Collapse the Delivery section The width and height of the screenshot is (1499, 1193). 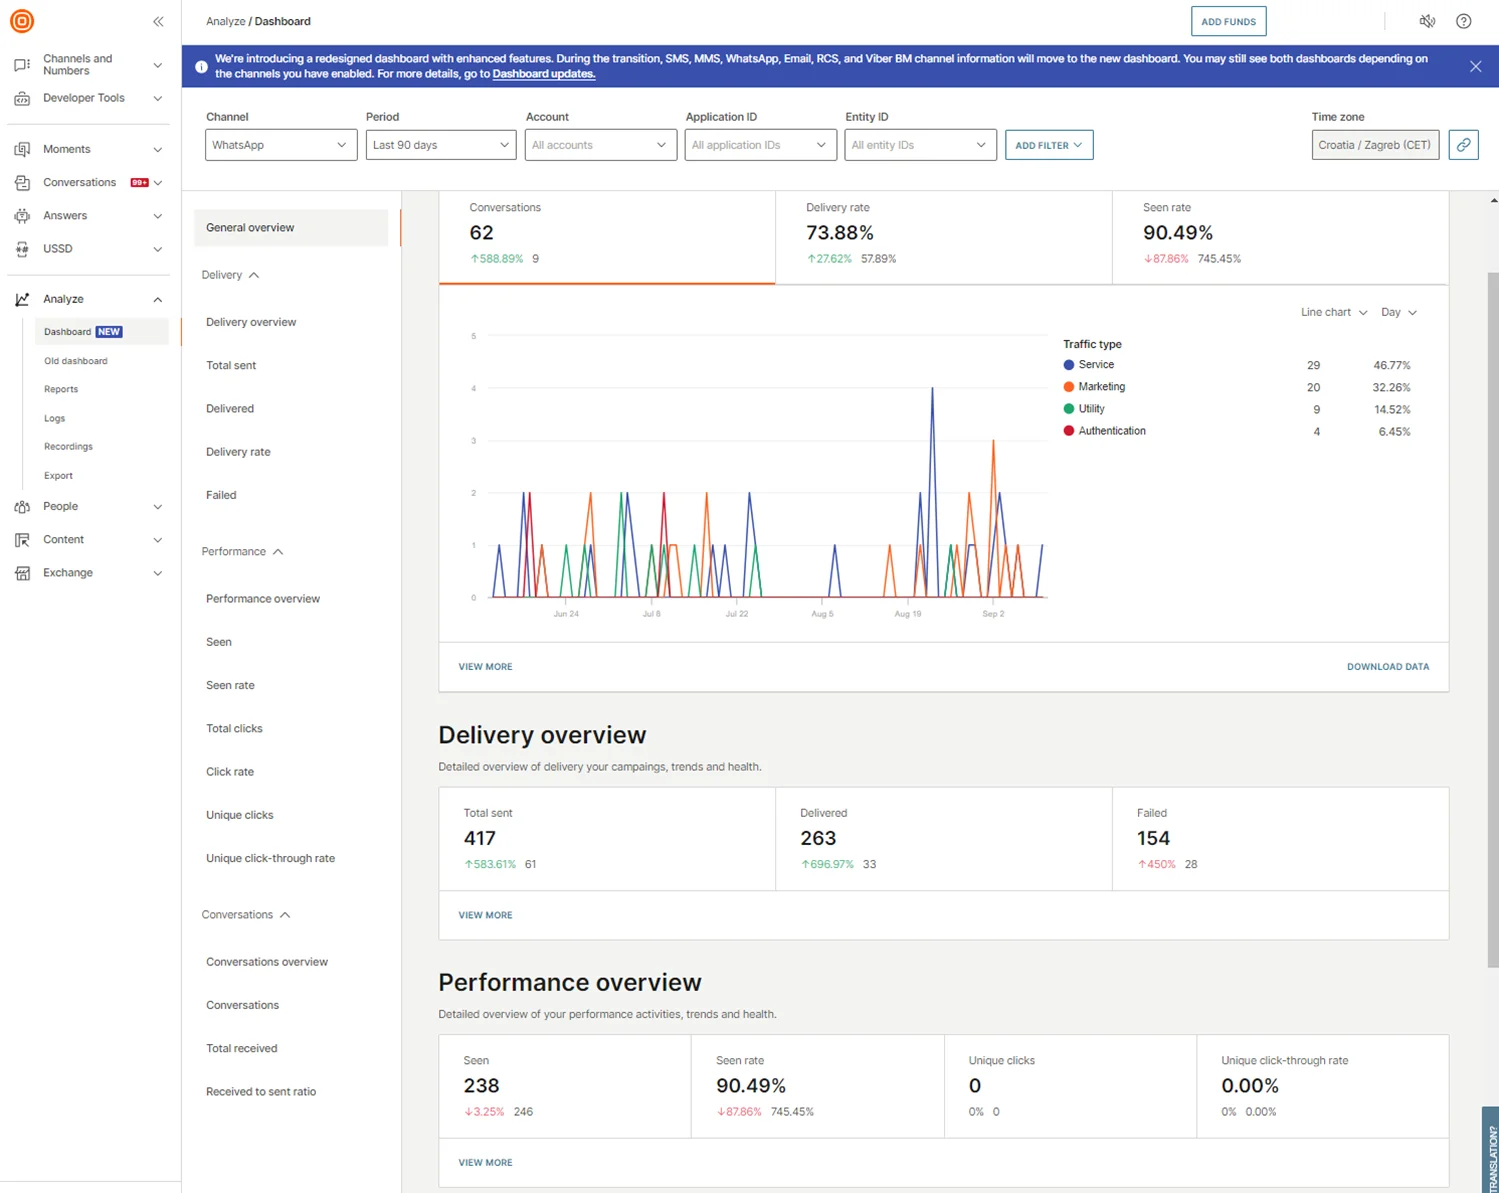click(230, 275)
